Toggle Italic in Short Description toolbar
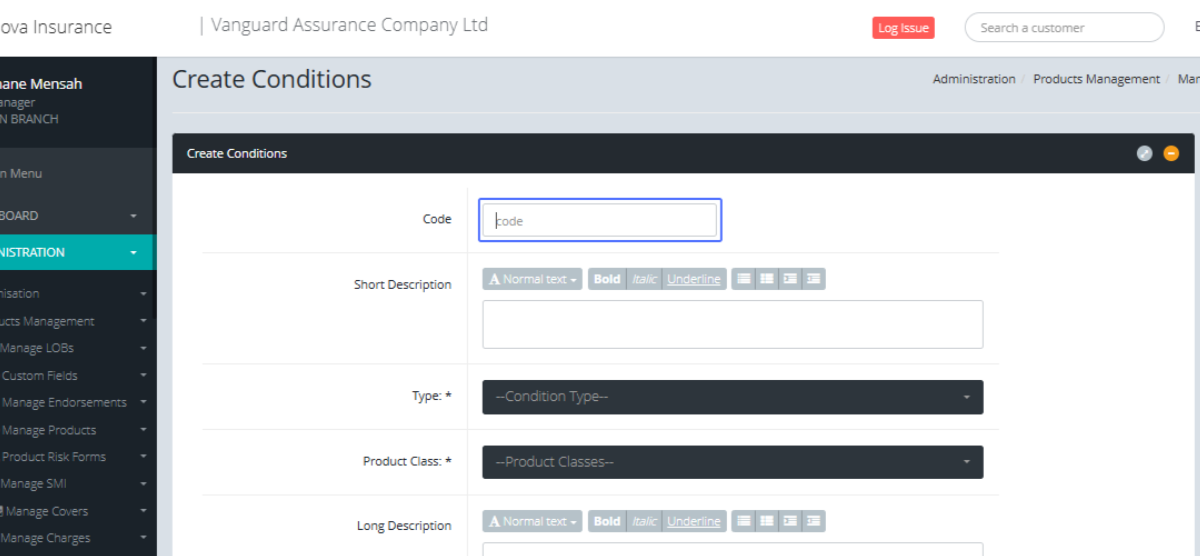This screenshot has width=1200, height=556. 644,280
